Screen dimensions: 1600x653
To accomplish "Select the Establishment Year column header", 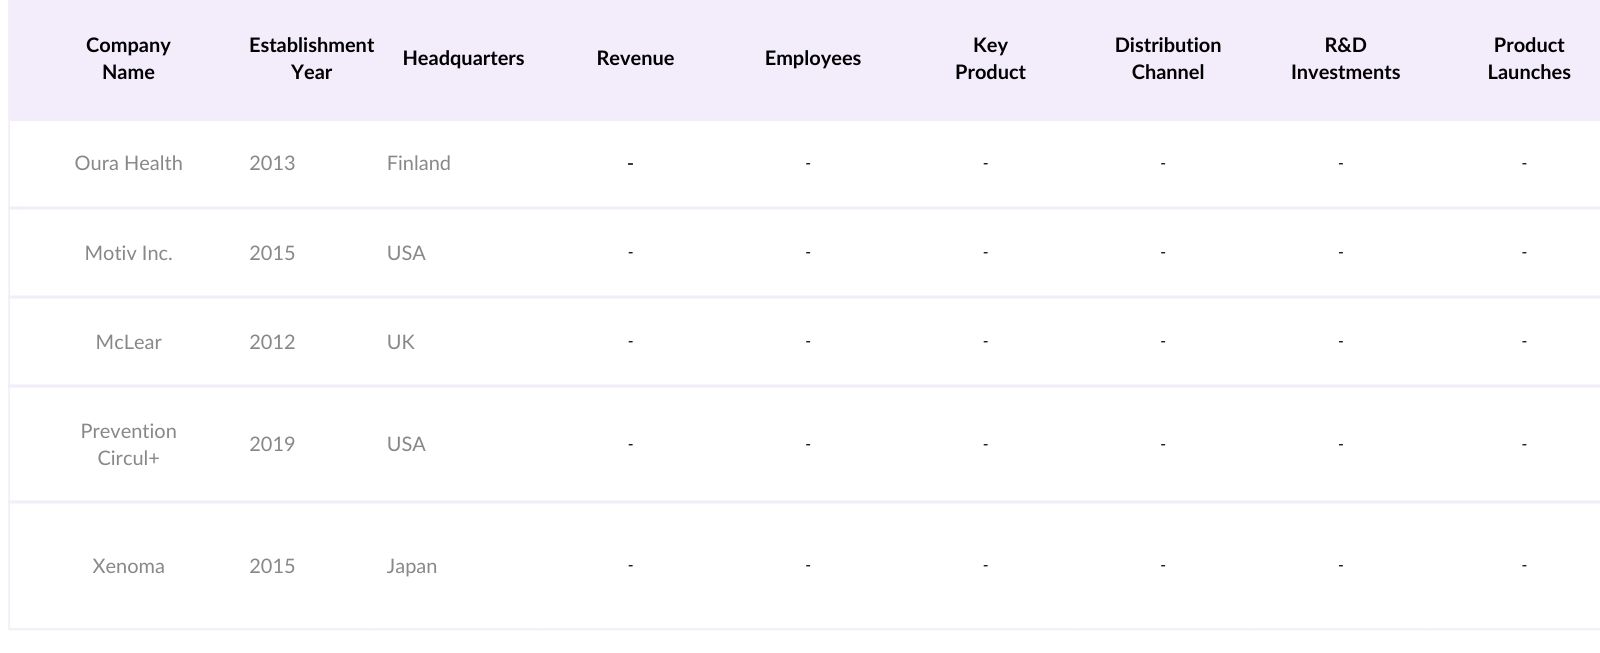I will (x=311, y=58).
